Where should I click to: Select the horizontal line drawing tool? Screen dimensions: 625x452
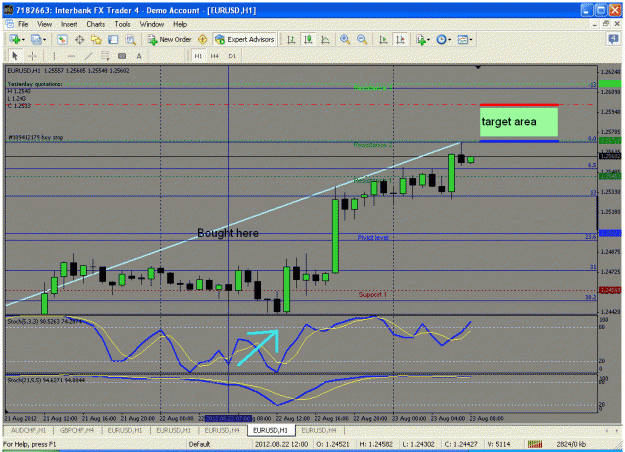click(71, 56)
